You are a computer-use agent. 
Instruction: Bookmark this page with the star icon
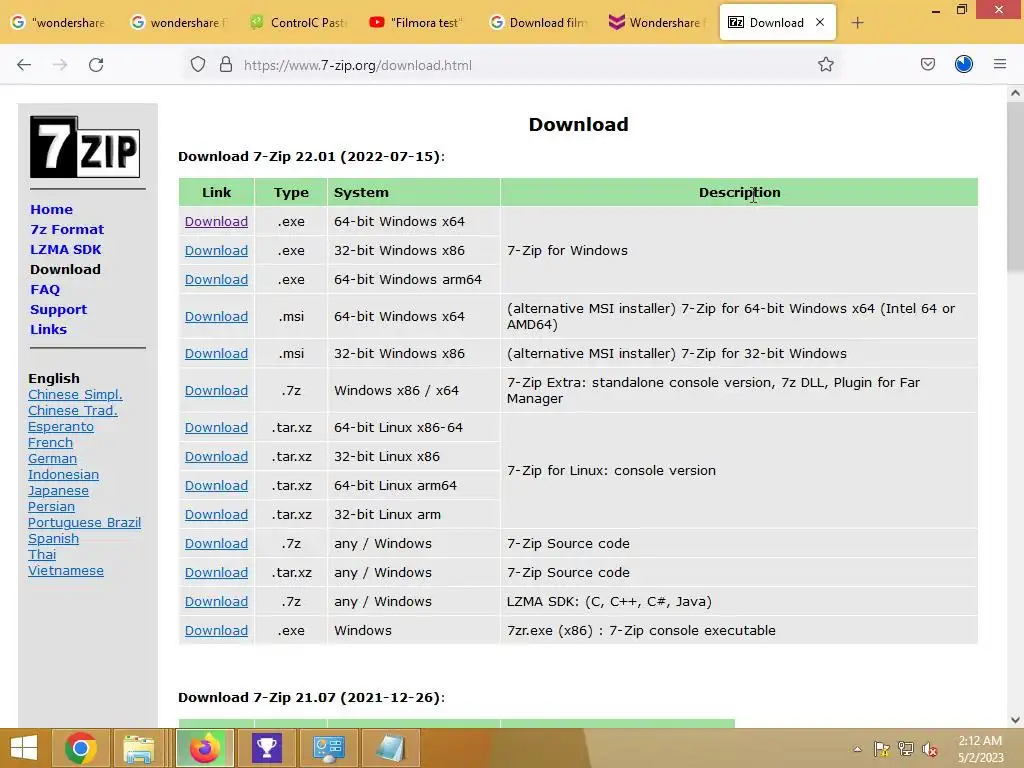(826, 65)
